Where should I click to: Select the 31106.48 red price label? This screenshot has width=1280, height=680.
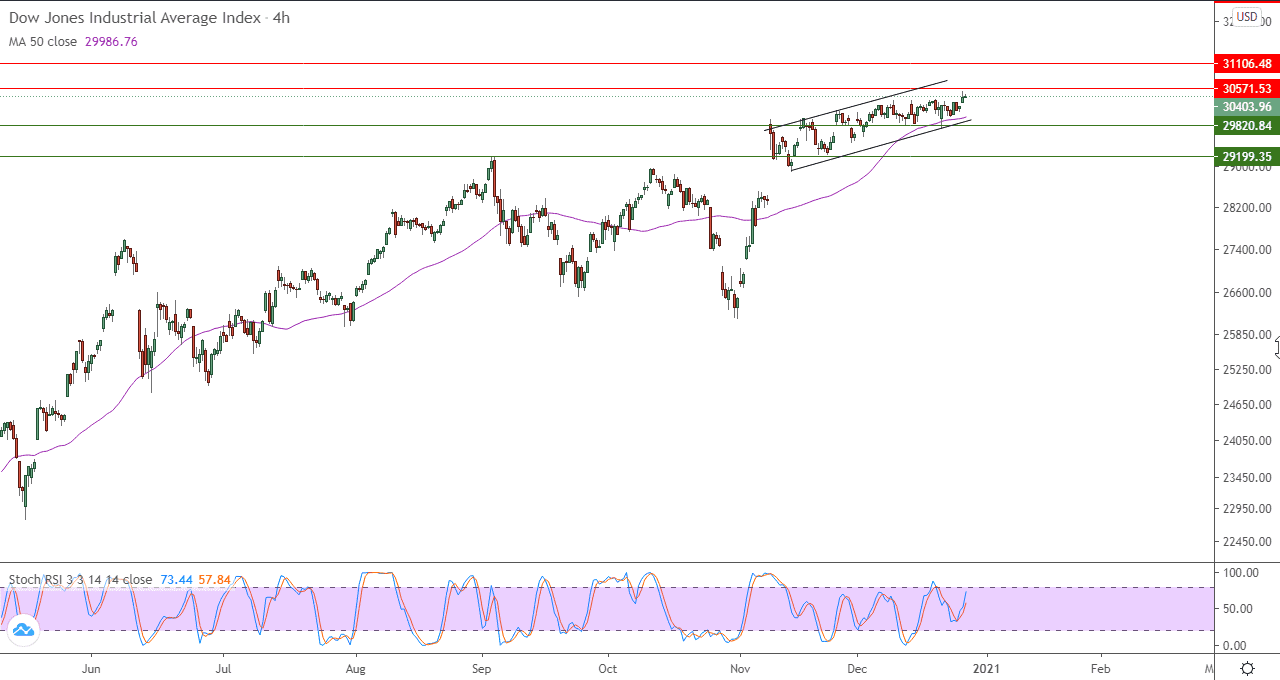click(x=1246, y=63)
